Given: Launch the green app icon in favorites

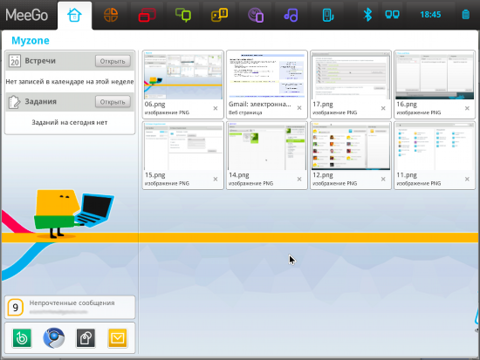Looking at the screenshot, I should 22,338.
